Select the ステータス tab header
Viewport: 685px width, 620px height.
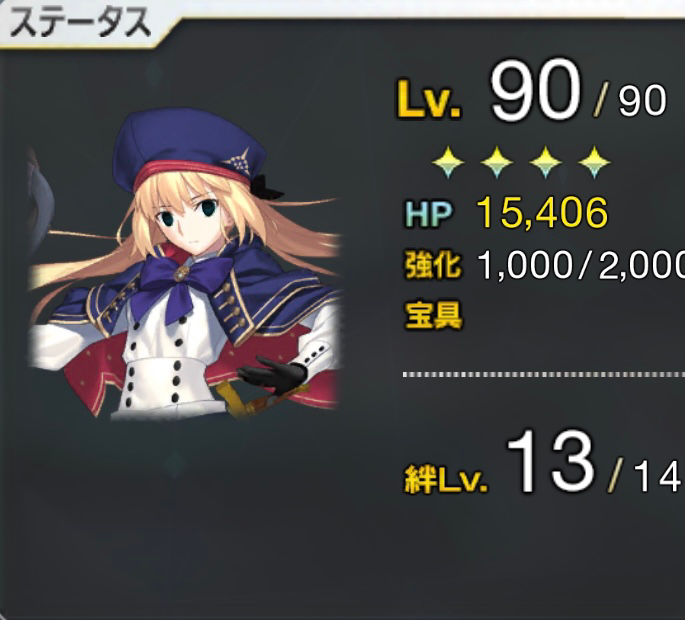click(x=81, y=23)
